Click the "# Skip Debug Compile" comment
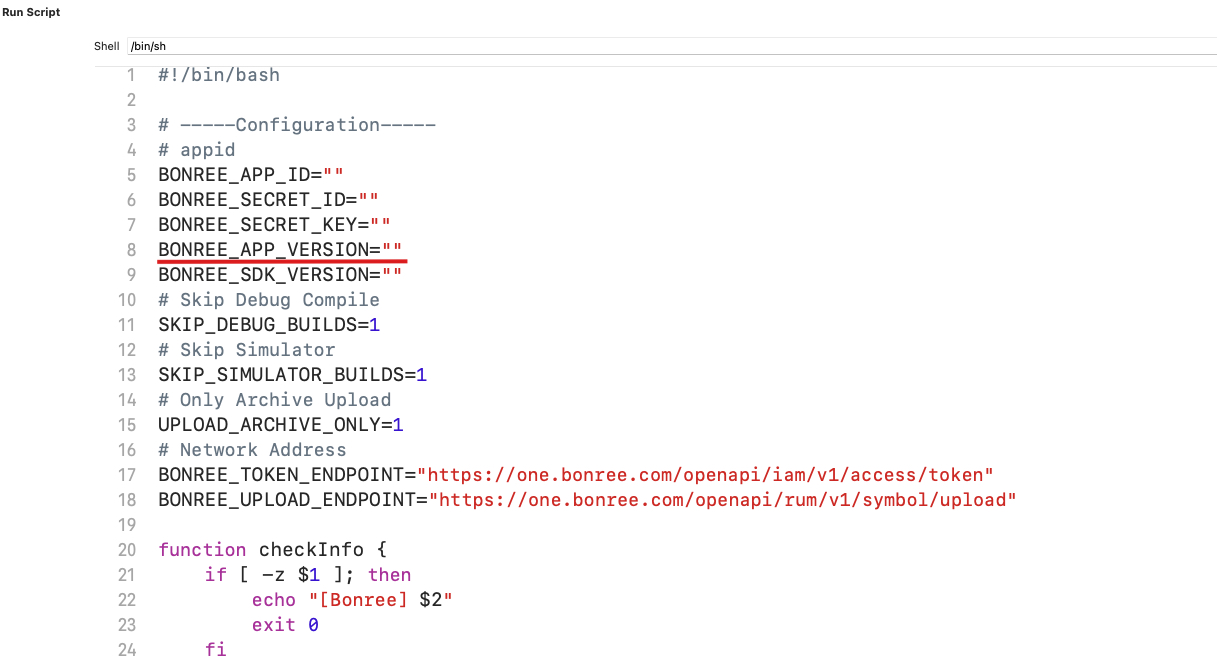The image size is (1217, 665). 269,300
